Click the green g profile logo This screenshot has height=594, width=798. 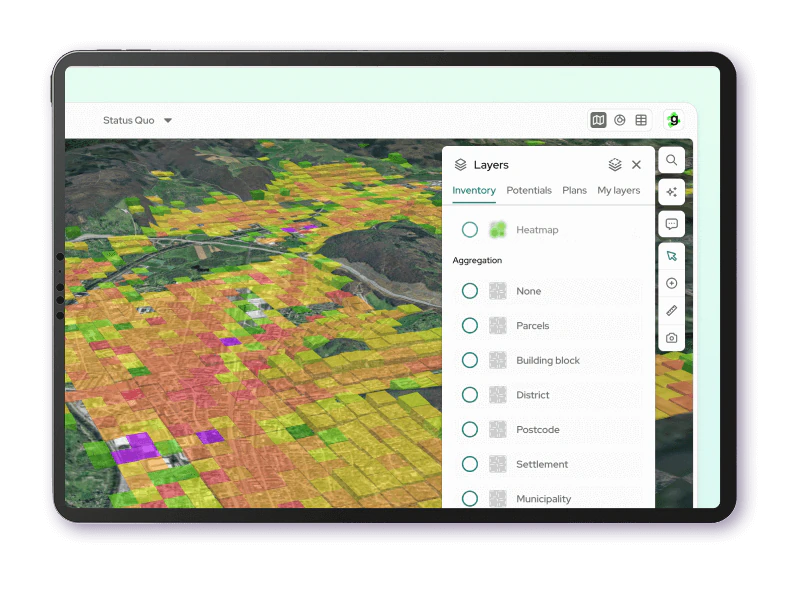tap(674, 120)
